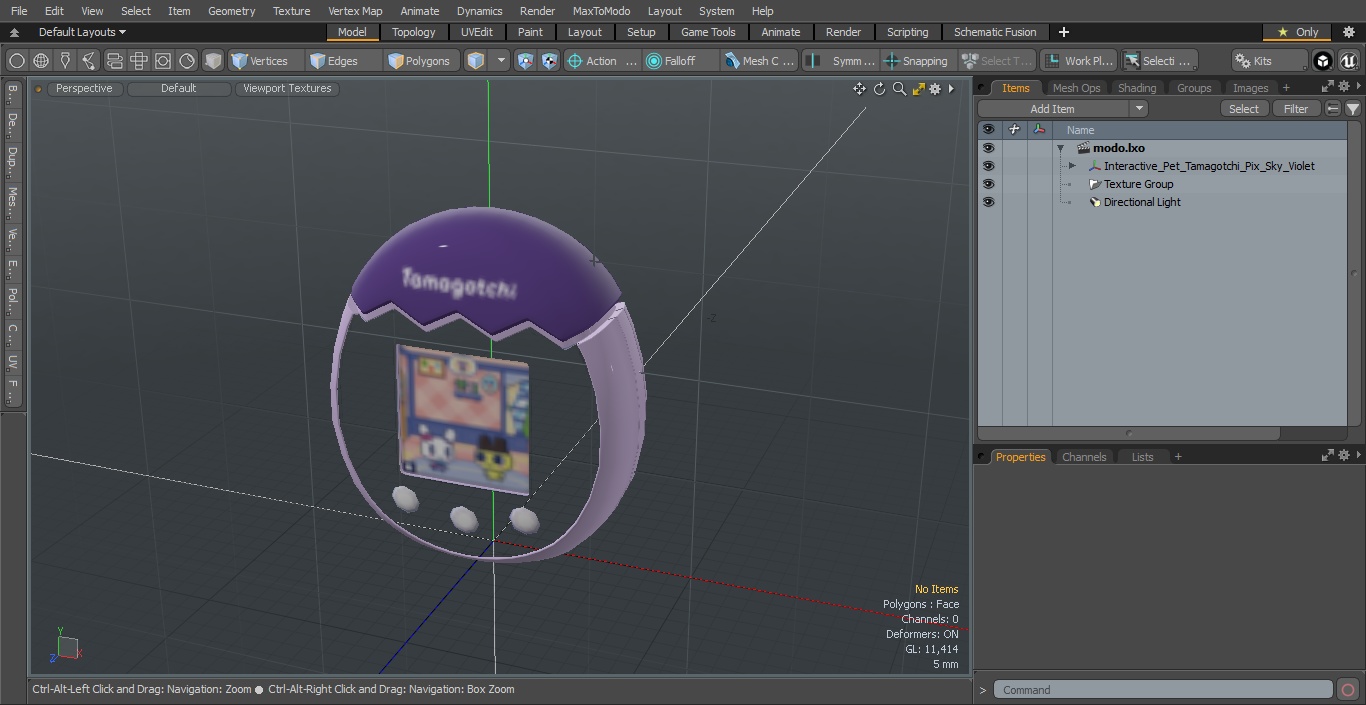Click the Unity cube icon

(x=1323, y=61)
